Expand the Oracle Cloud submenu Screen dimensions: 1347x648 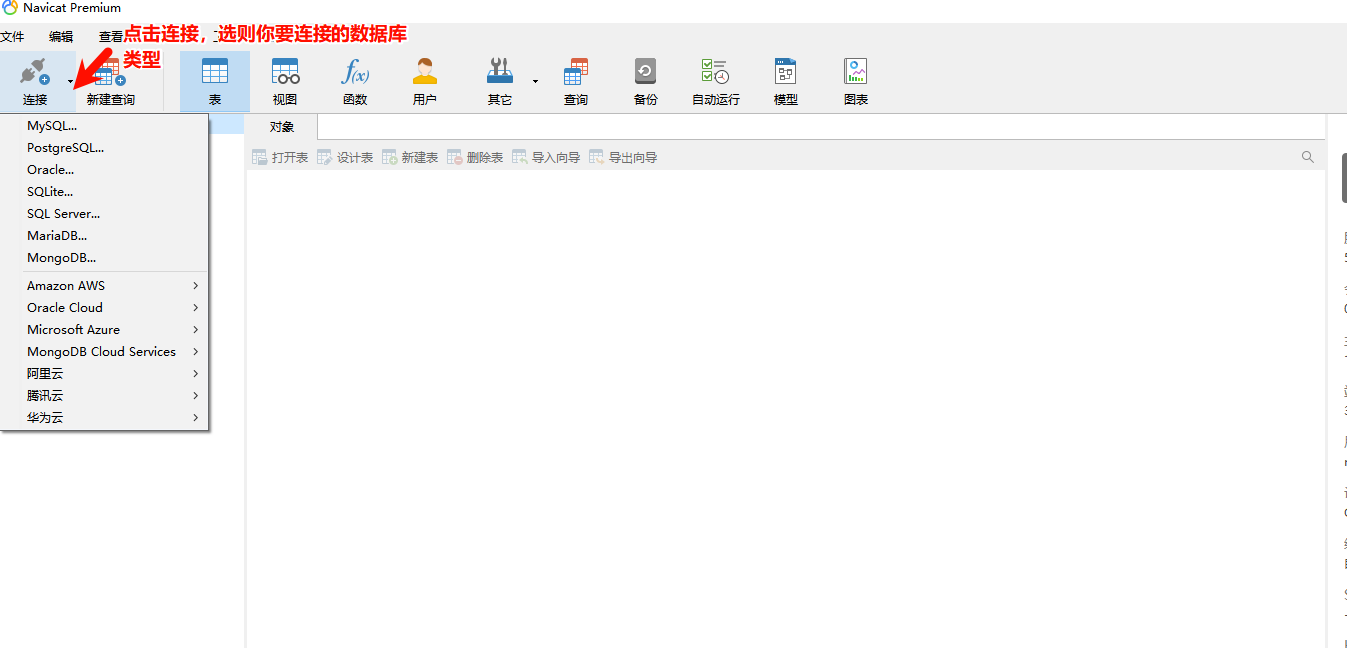[x=105, y=308]
